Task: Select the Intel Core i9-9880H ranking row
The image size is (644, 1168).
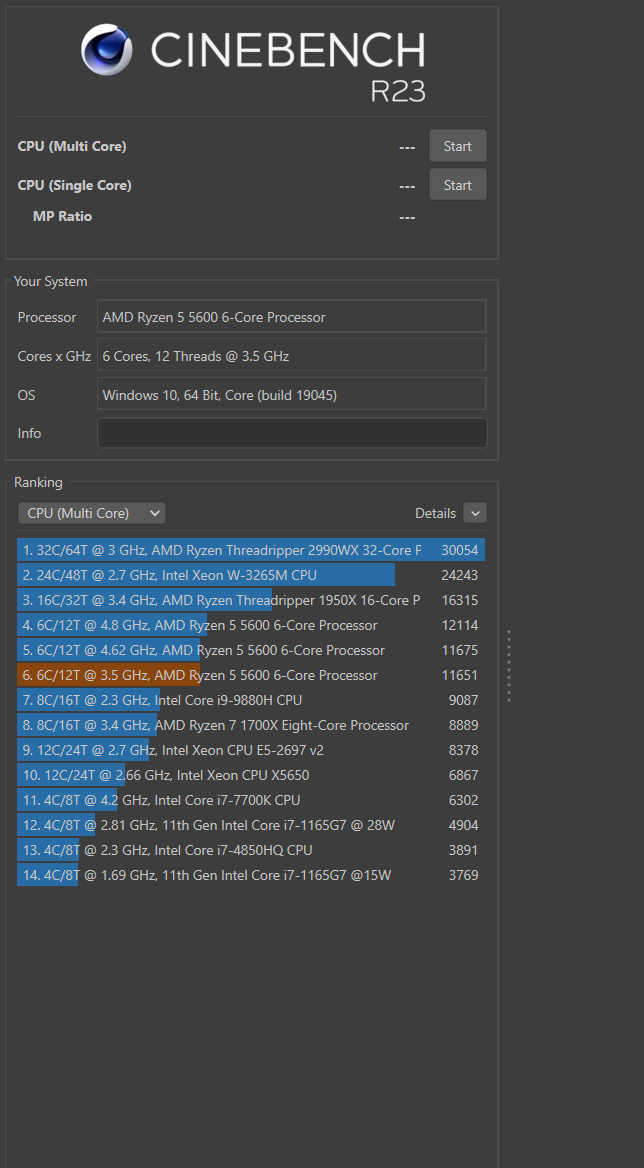Action: click(x=251, y=700)
